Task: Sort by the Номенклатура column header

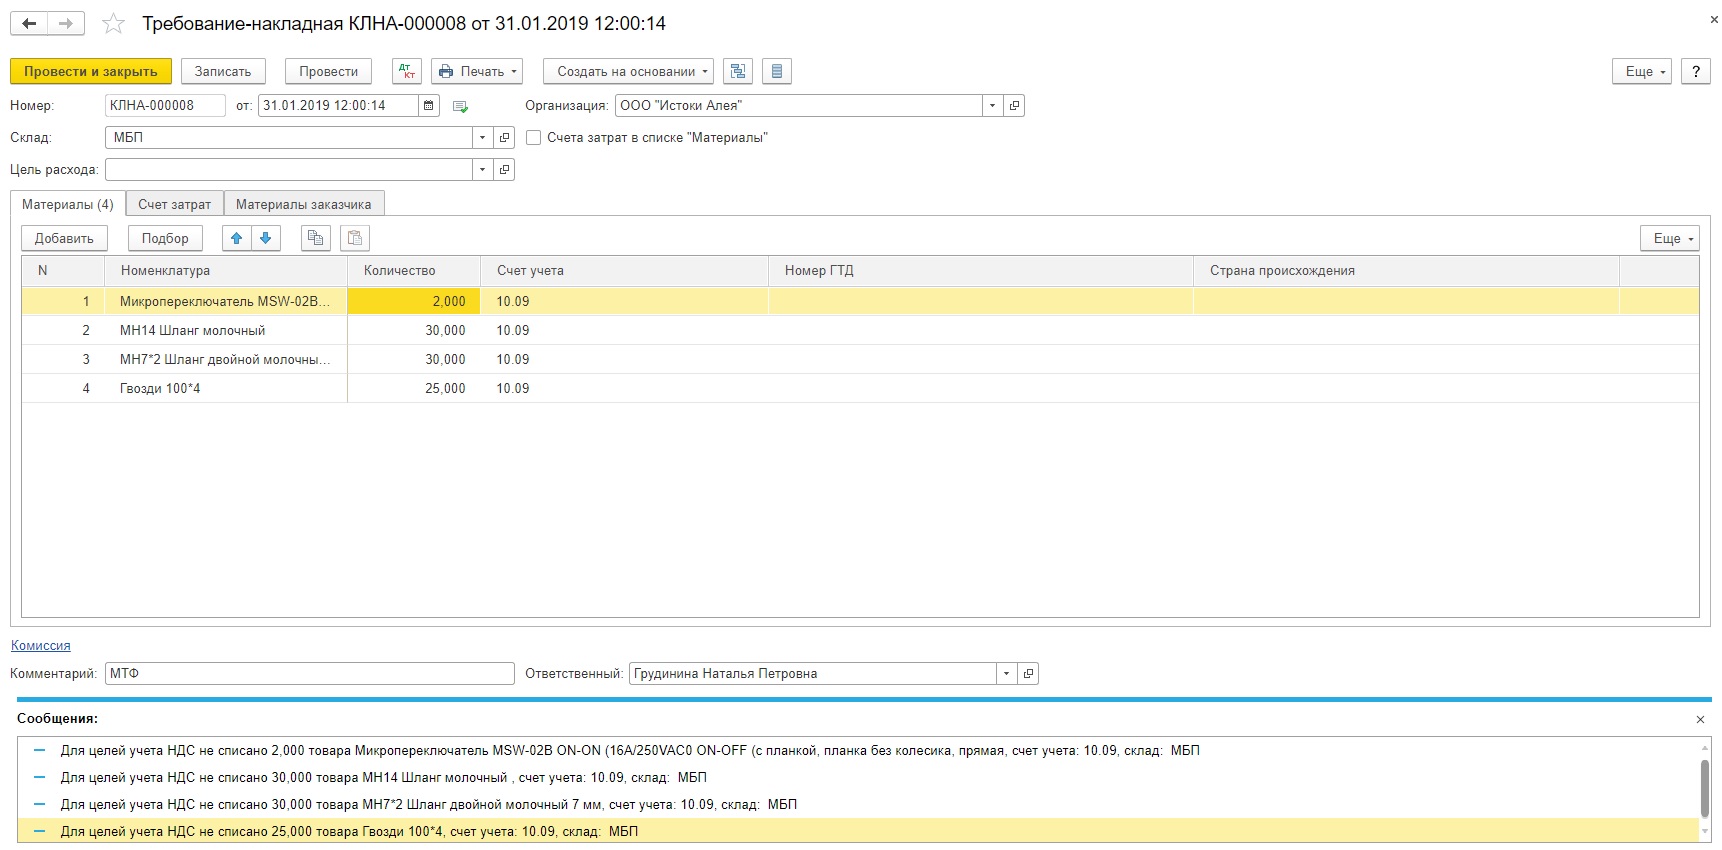Action: tap(226, 270)
